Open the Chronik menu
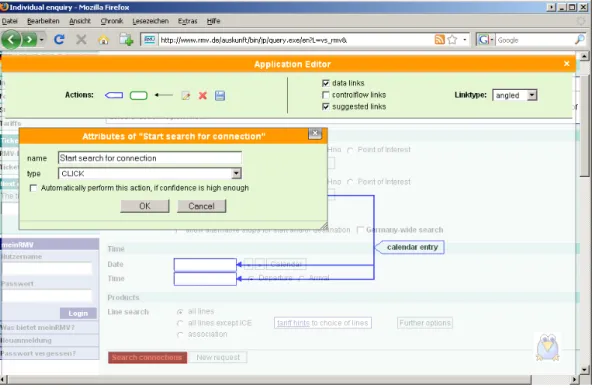The height and width of the screenshot is (390, 592). tap(112, 21)
